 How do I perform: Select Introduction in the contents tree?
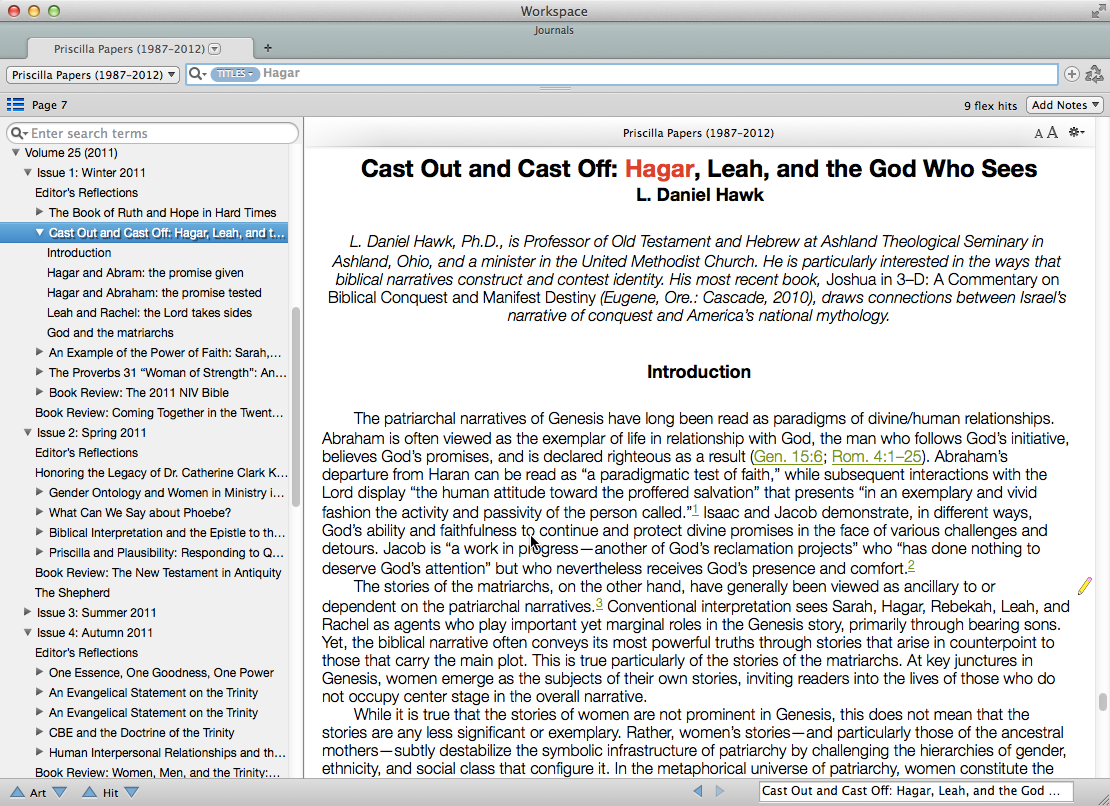[x=79, y=253]
